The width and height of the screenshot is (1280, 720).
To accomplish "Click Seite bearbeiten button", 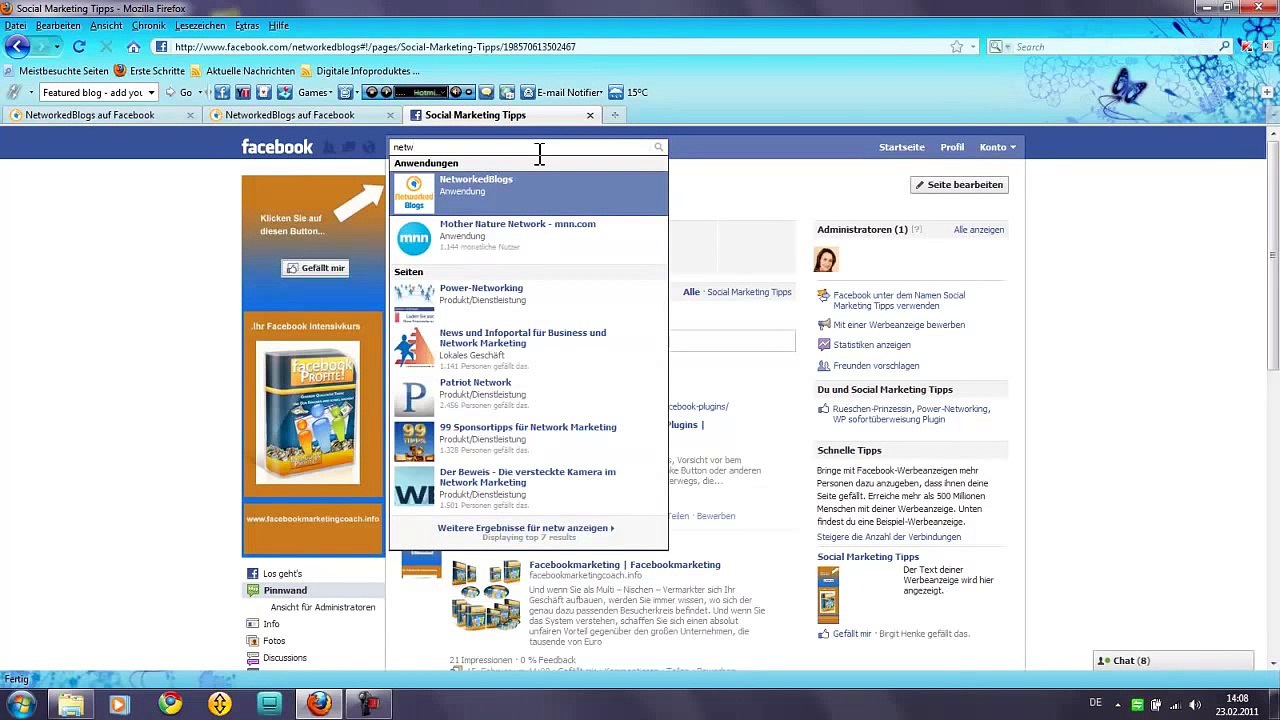I will coord(958,185).
